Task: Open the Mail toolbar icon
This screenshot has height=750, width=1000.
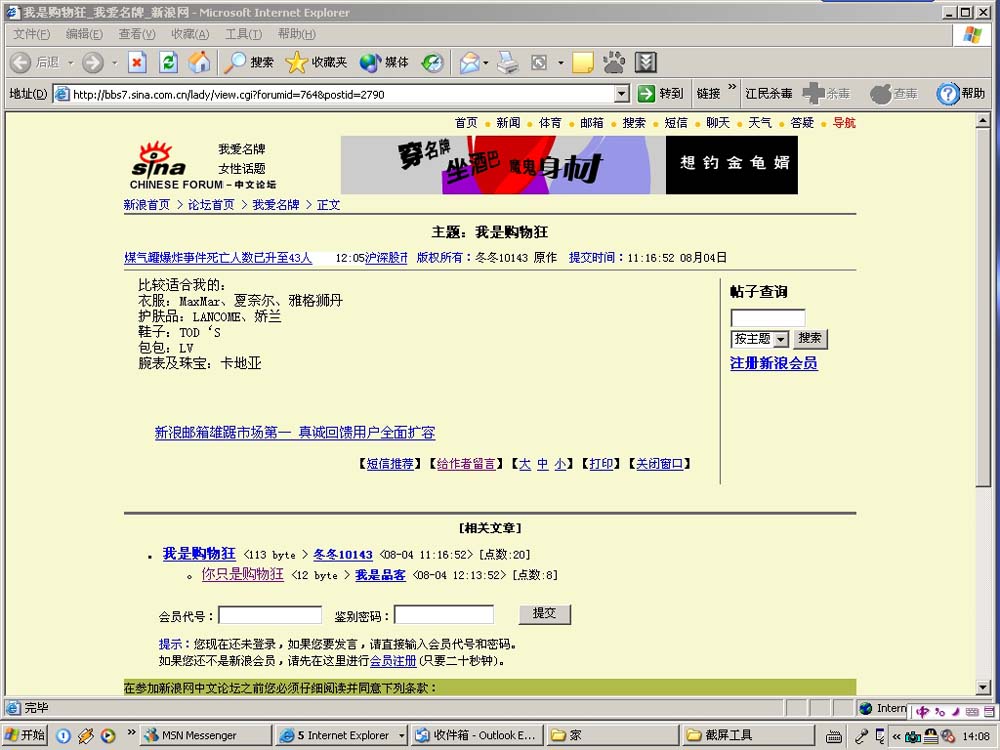Action: click(469, 62)
